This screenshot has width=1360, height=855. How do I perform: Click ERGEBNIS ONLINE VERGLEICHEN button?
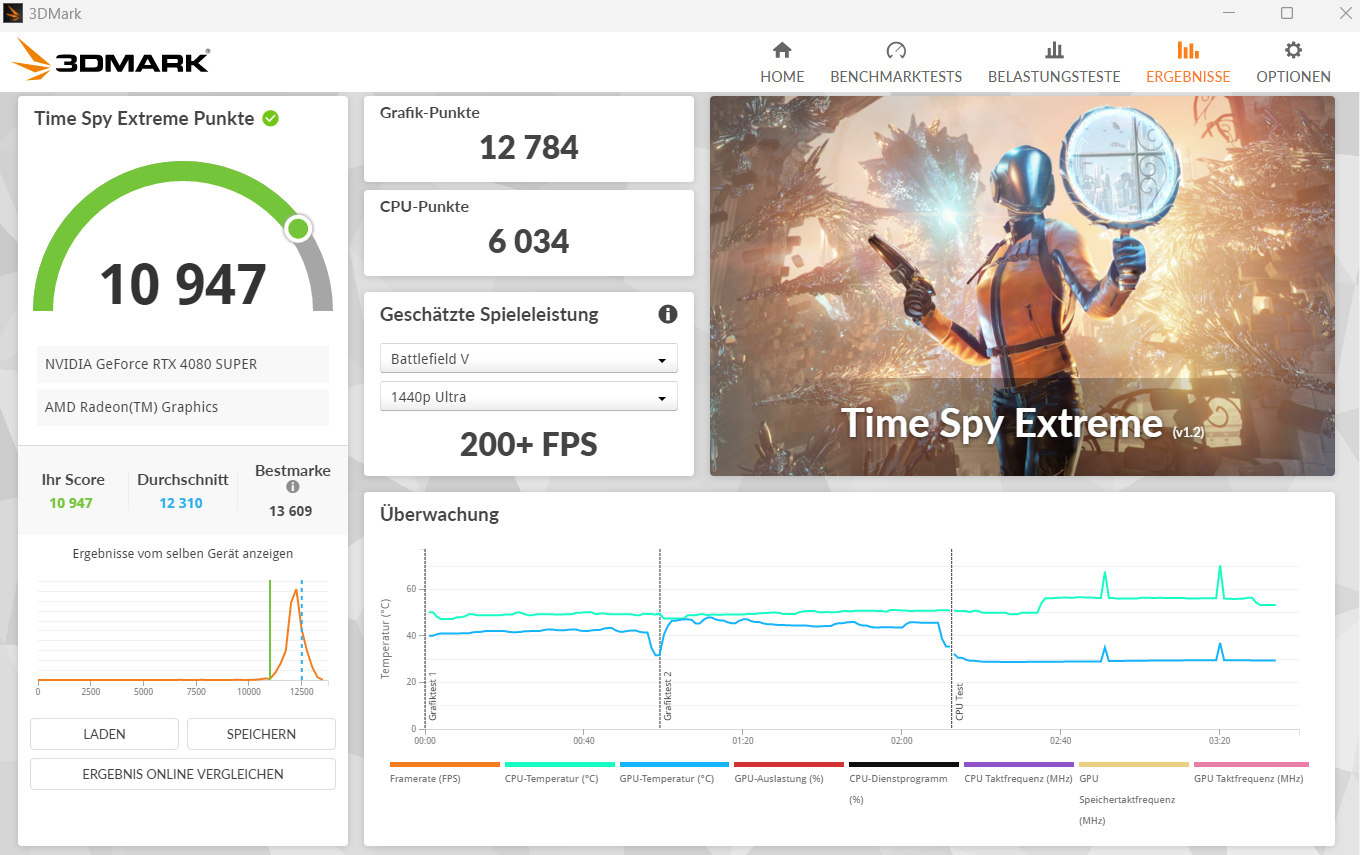(183, 774)
